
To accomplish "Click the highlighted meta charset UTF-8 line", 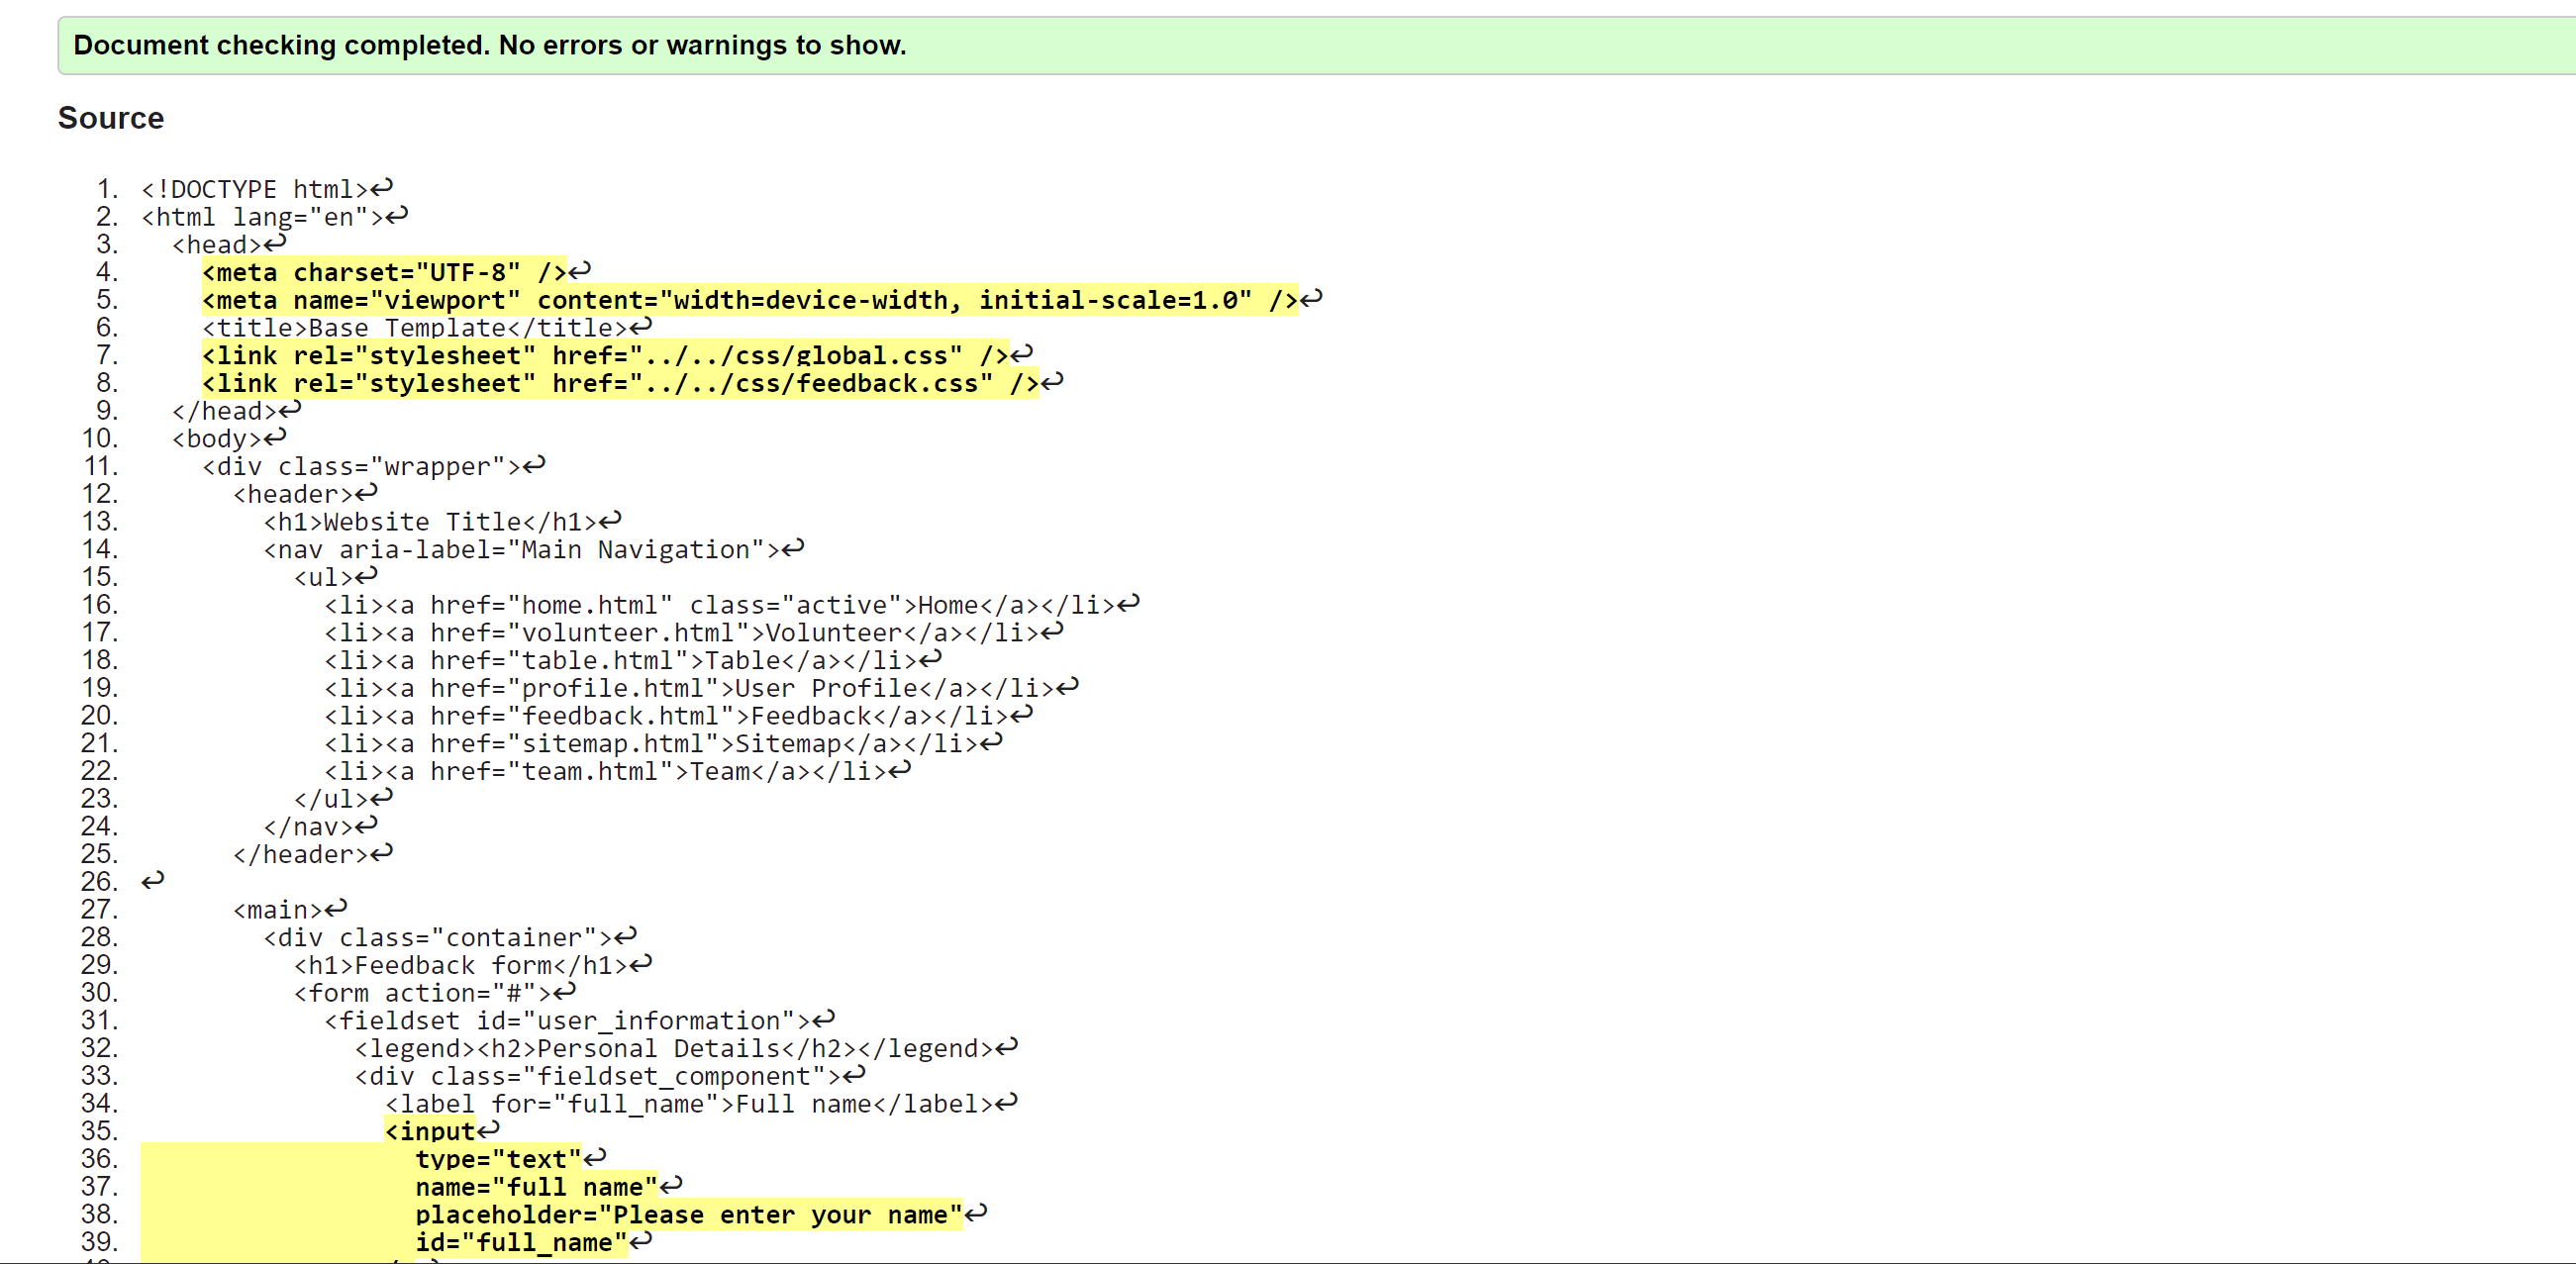I will [x=384, y=272].
